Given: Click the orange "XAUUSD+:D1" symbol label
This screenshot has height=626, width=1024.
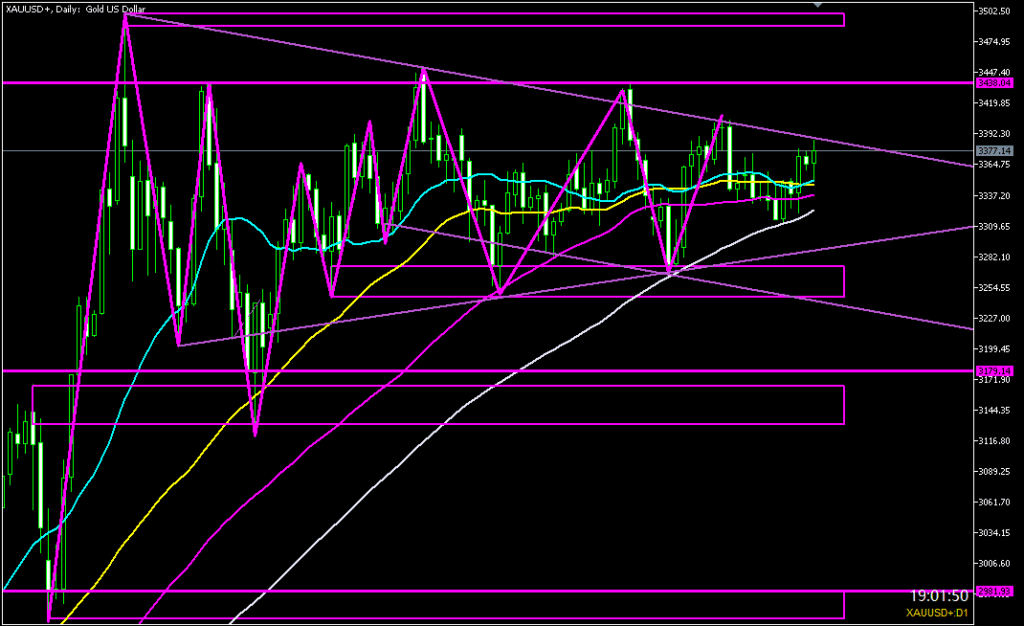Looking at the screenshot, I should pyautogui.click(x=937, y=613).
